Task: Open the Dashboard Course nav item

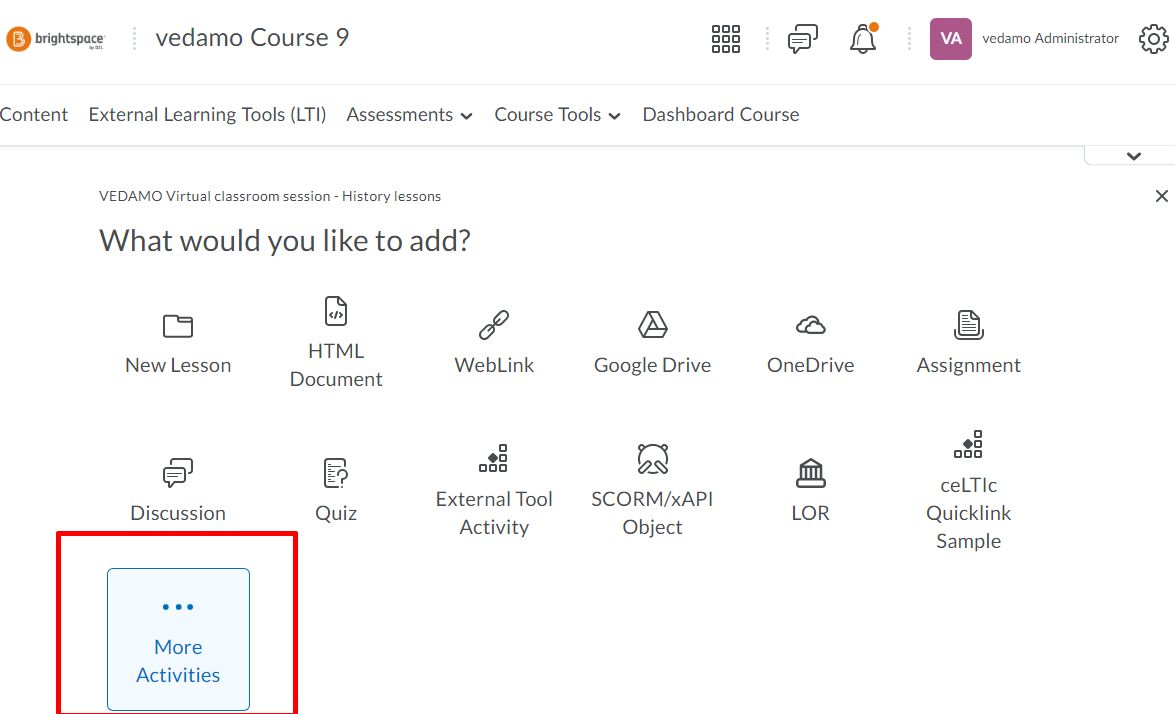Action: [x=721, y=115]
